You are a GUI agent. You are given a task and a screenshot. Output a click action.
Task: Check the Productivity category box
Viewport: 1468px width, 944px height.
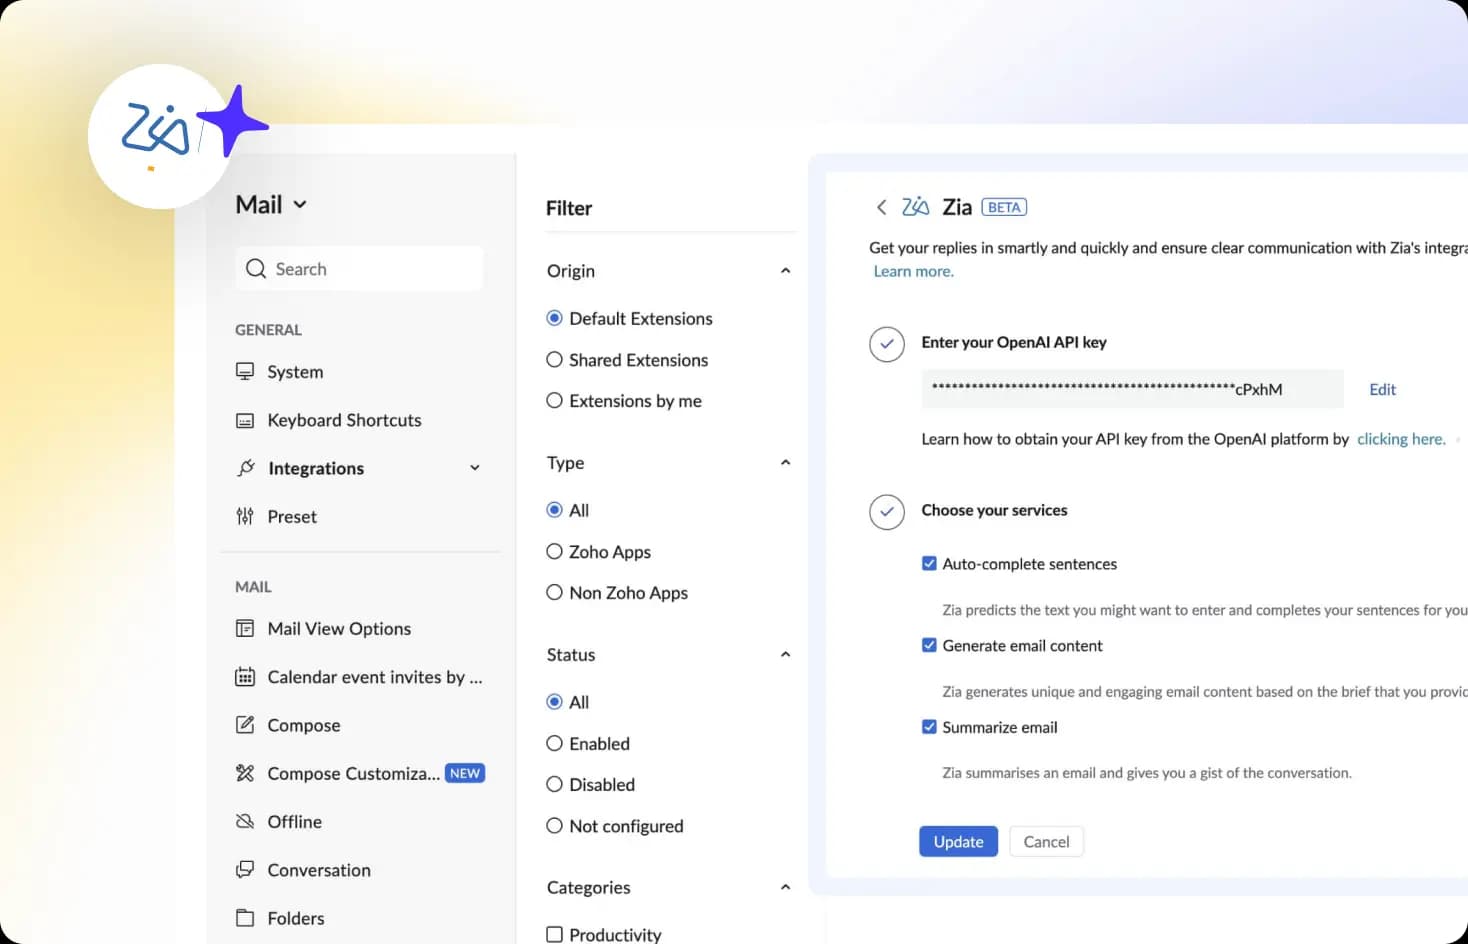pyautogui.click(x=554, y=934)
